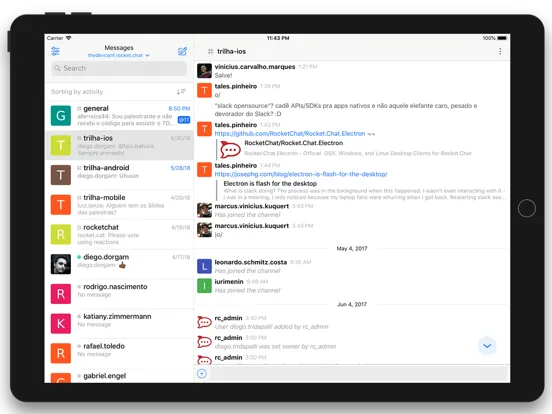
Task: Tap the orange T avatar for trilha-mobile
Action: (x=61, y=205)
